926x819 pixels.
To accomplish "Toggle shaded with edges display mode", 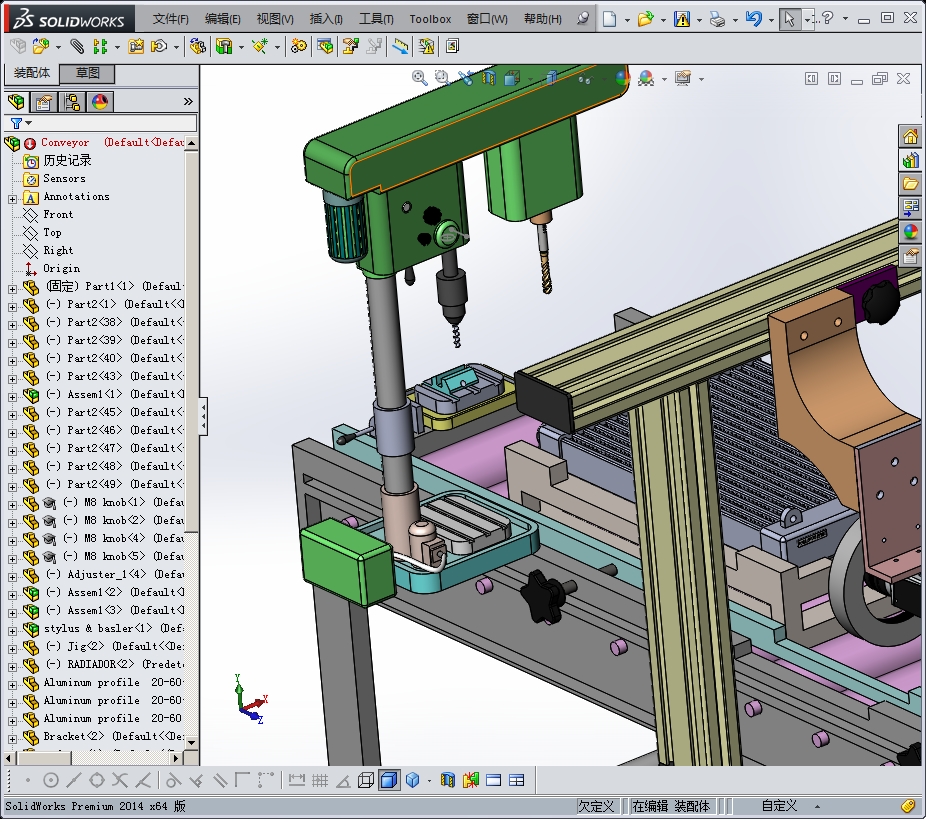I will [x=389, y=780].
